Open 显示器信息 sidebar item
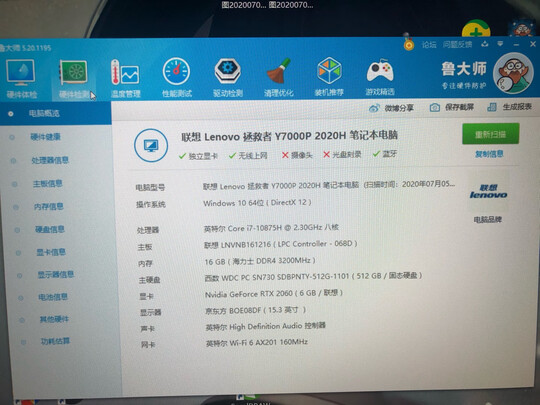The height and width of the screenshot is (405, 540). click(56, 274)
